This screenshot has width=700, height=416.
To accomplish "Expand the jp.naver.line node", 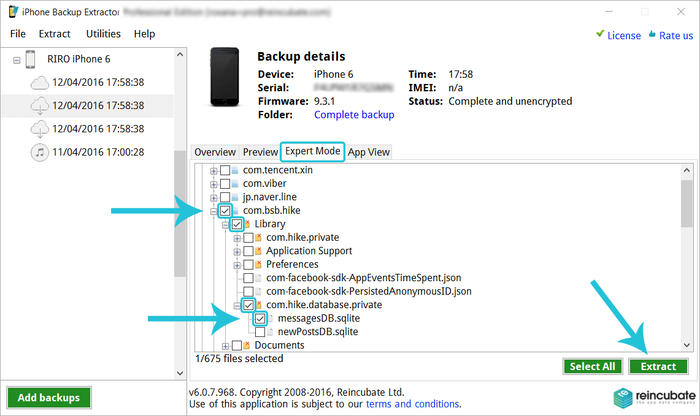I will pyautogui.click(x=214, y=198).
